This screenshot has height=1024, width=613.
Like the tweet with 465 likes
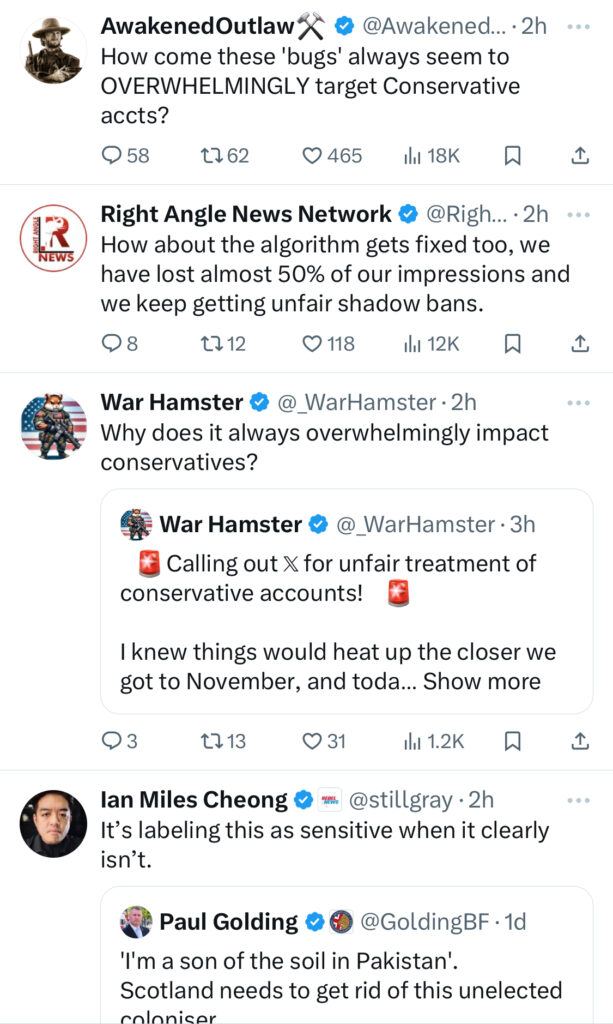313,155
